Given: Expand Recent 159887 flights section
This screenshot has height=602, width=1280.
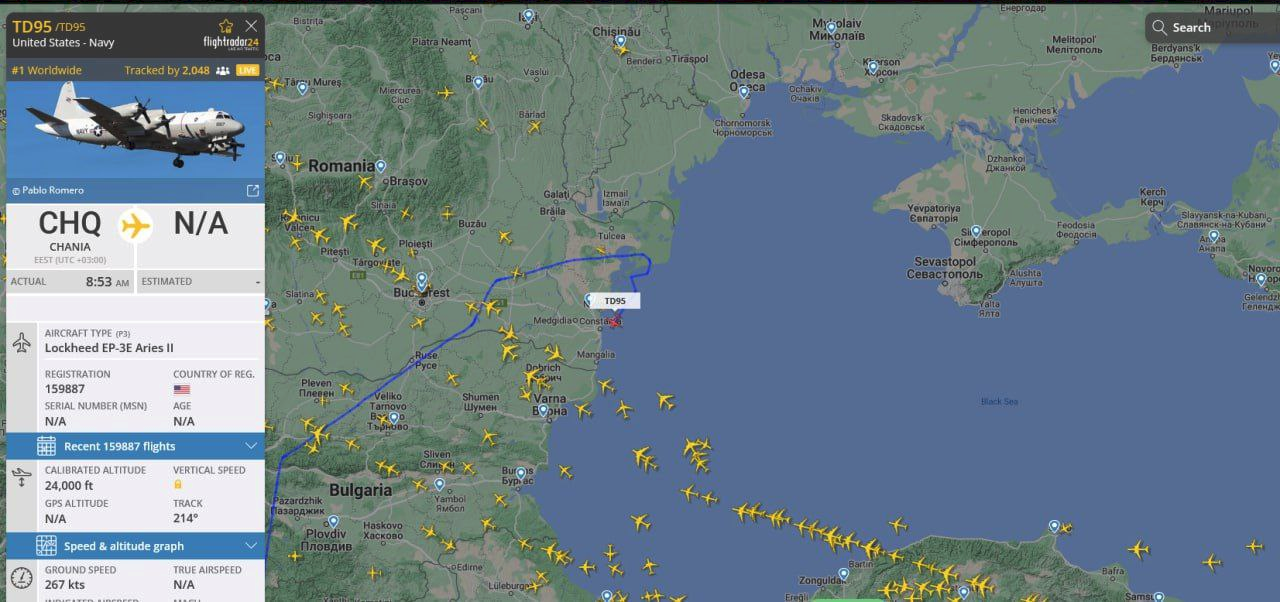Looking at the screenshot, I should click(x=135, y=446).
